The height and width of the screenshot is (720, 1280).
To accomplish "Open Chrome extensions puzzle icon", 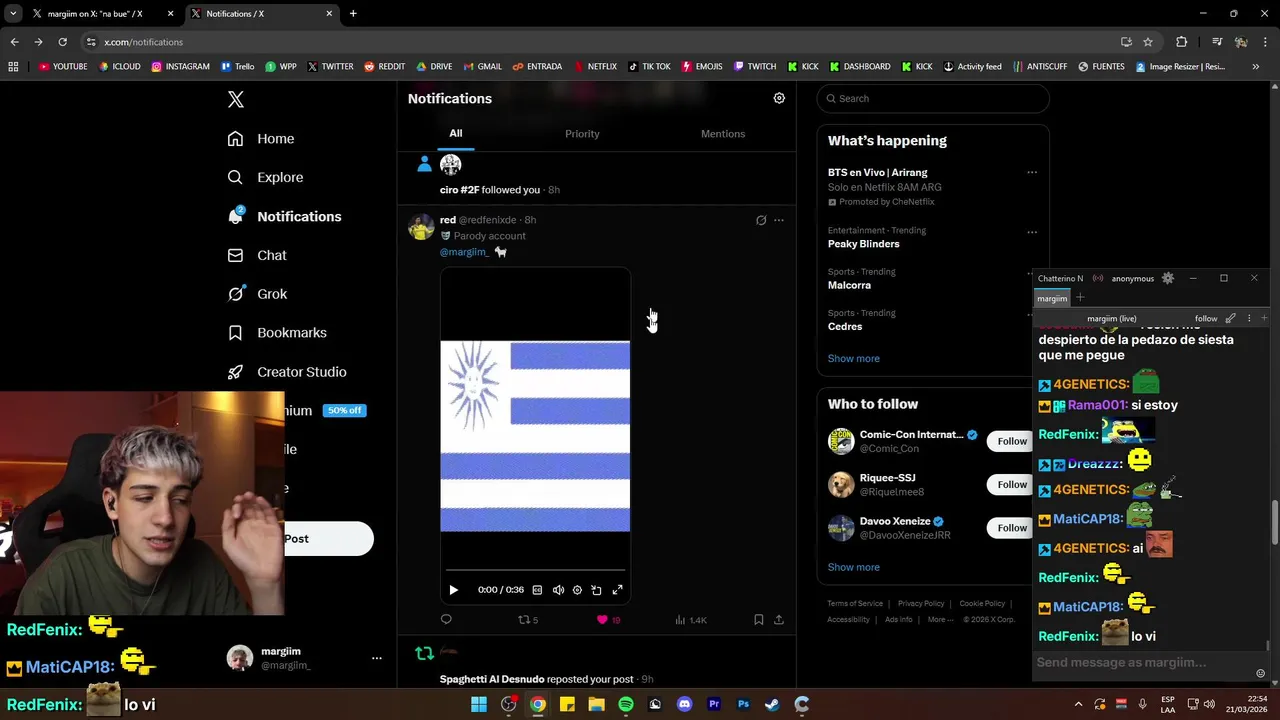I will 1181,42.
